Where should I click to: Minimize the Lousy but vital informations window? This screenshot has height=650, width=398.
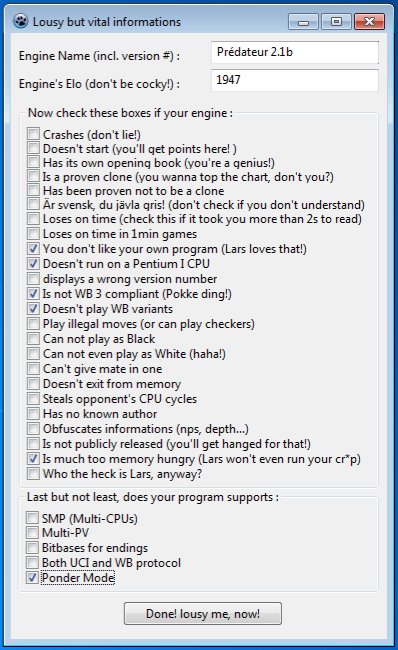303,22
